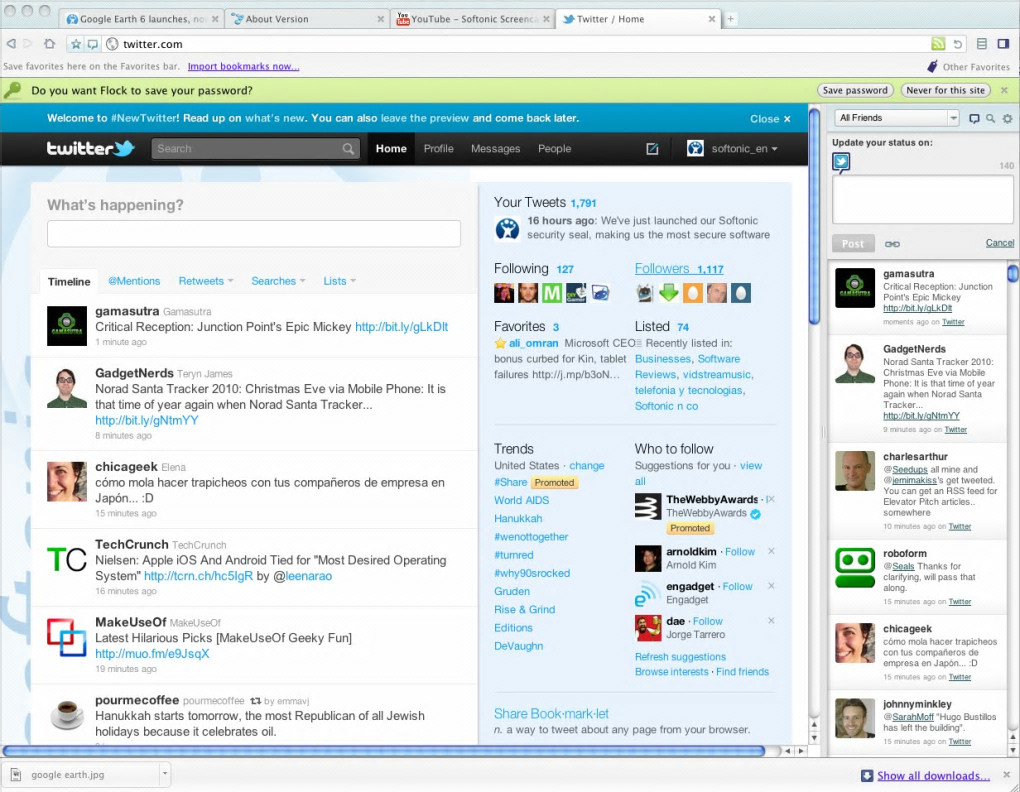Image resolution: width=1020 pixels, height=792 pixels.
Task: Click the sidebar feed vertical scrollbar
Action: pos(1013,272)
